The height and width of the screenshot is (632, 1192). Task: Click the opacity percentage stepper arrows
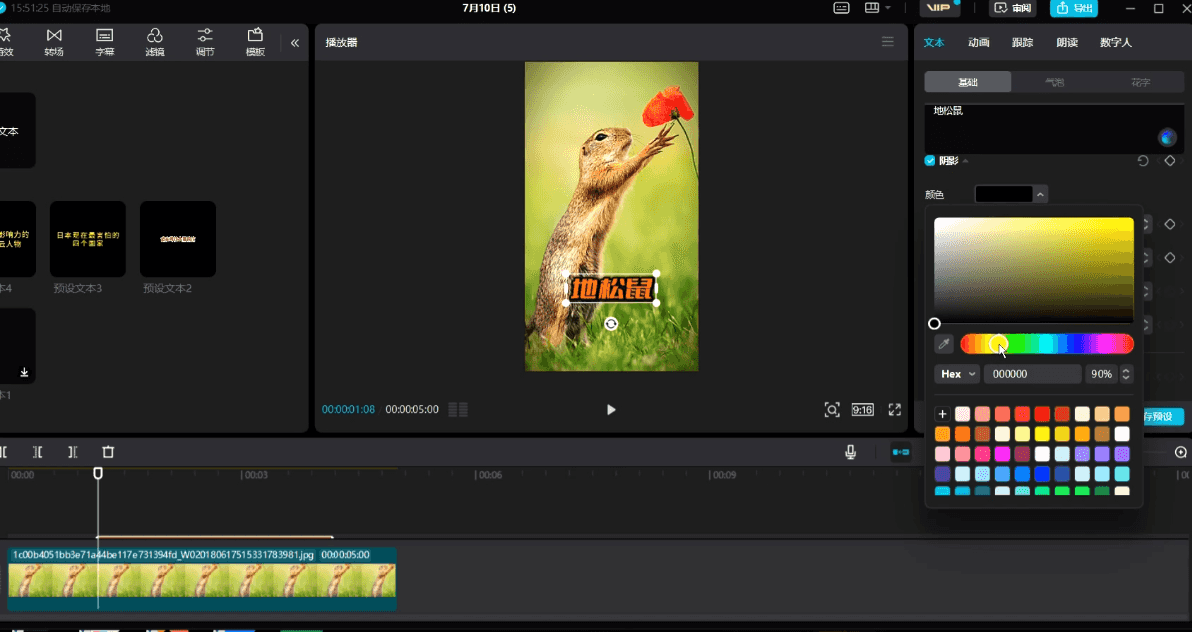pos(1126,373)
